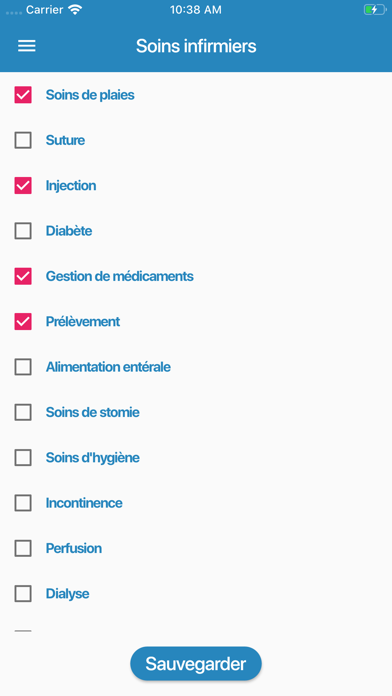Viewport: 392px width, 696px height.
Task: Tap the Alimentation entérale label text
Action: point(108,367)
